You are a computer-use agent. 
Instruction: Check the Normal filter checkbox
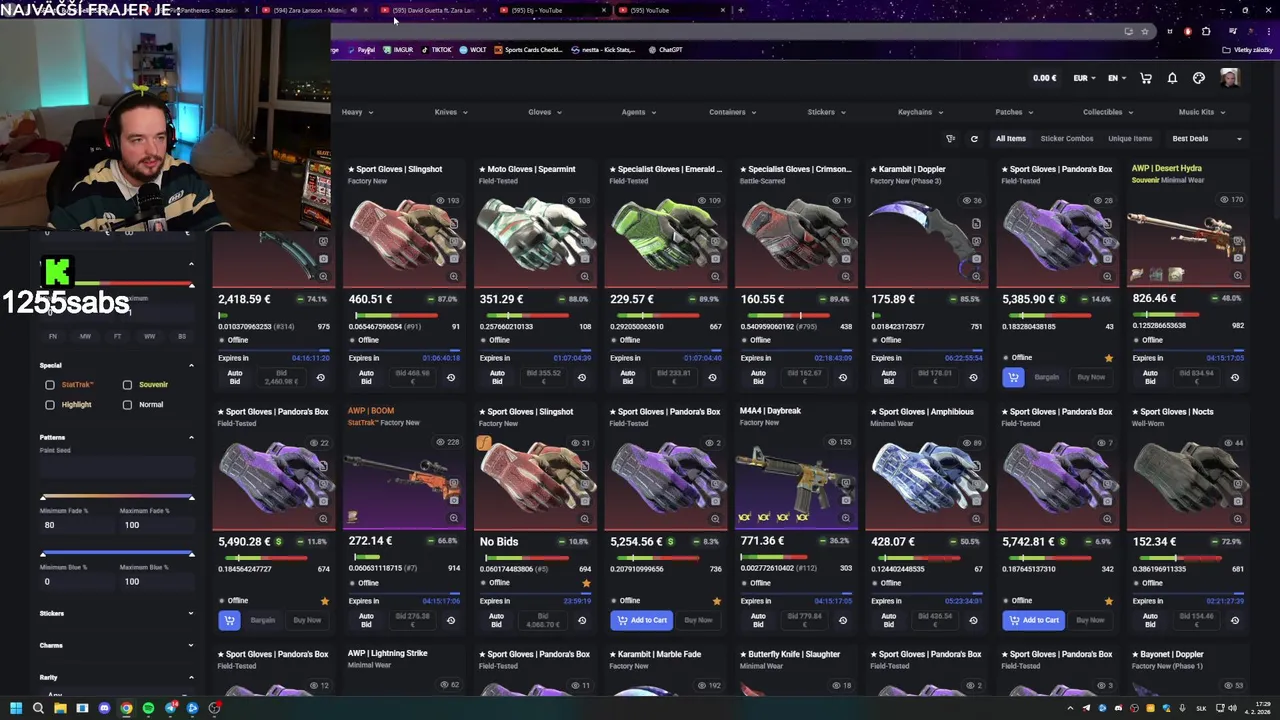(x=127, y=404)
